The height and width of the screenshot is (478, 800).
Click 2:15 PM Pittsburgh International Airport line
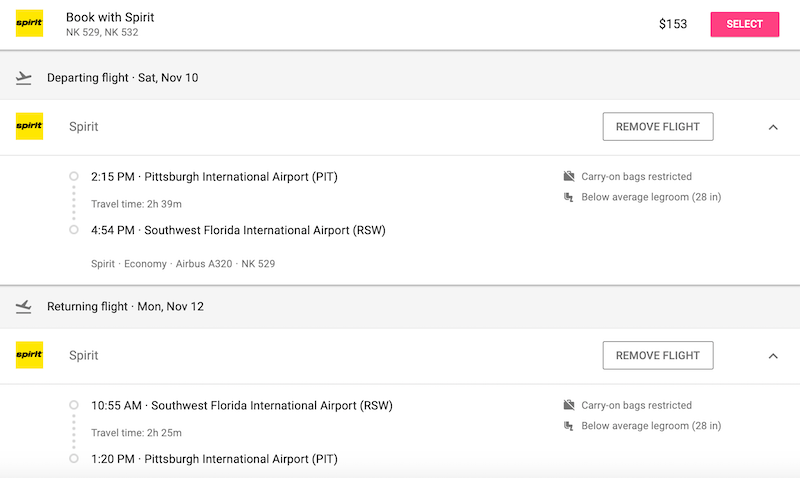pyautogui.click(x=214, y=177)
